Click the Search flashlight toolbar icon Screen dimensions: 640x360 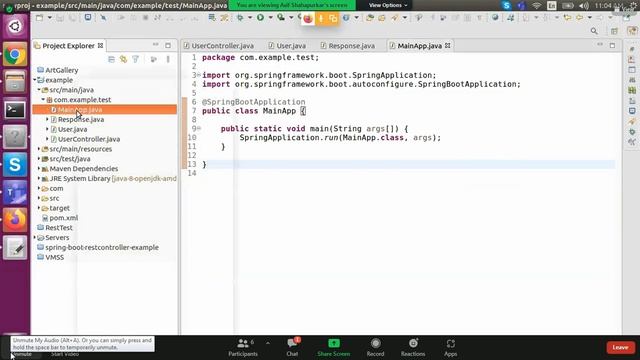click(x=394, y=18)
